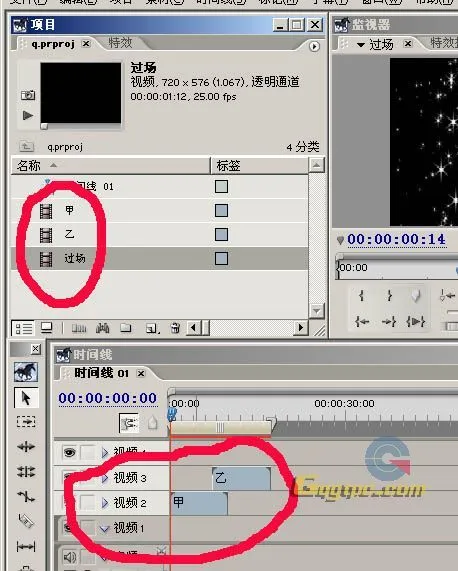The height and width of the screenshot is (571, 458).
Task: Go up one folder level icon
Action: point(26,146)
